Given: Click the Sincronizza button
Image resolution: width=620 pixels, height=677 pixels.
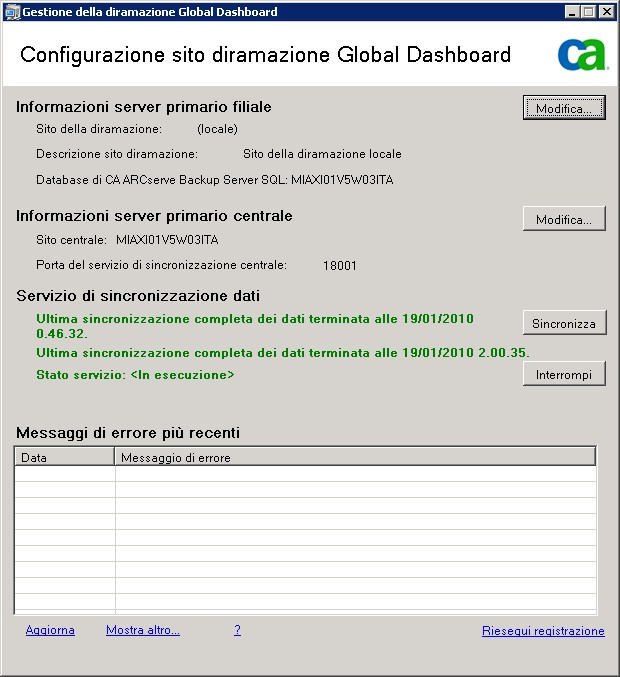Looking at the screenshot, I should (564, 323).
